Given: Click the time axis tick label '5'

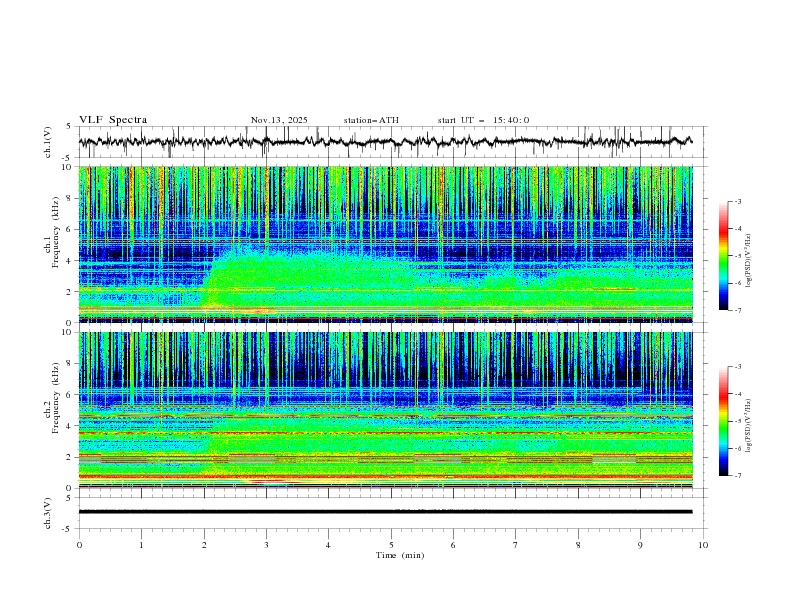Looking at the screenshot, I should (391, 545).
